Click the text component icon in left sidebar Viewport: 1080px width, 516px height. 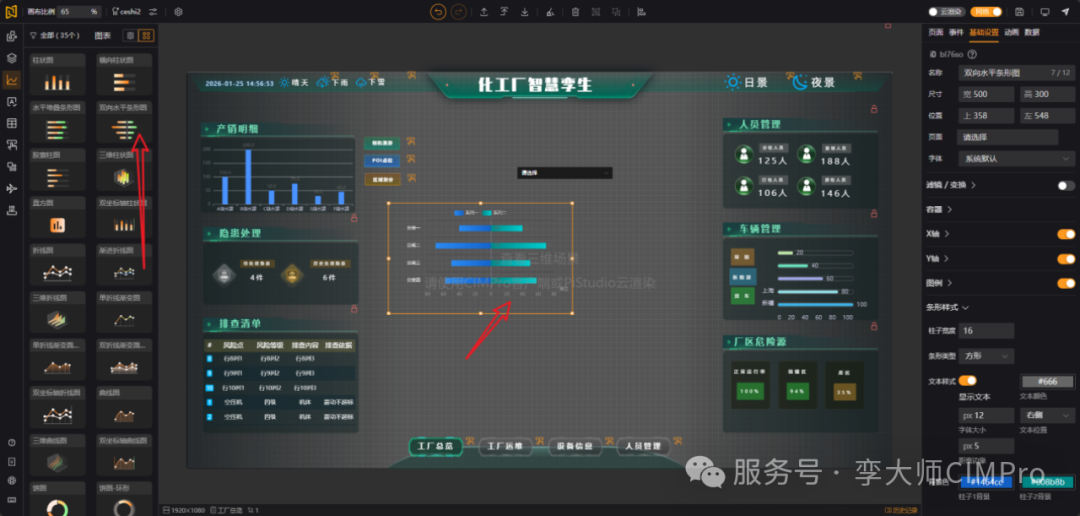pos(12,101)
